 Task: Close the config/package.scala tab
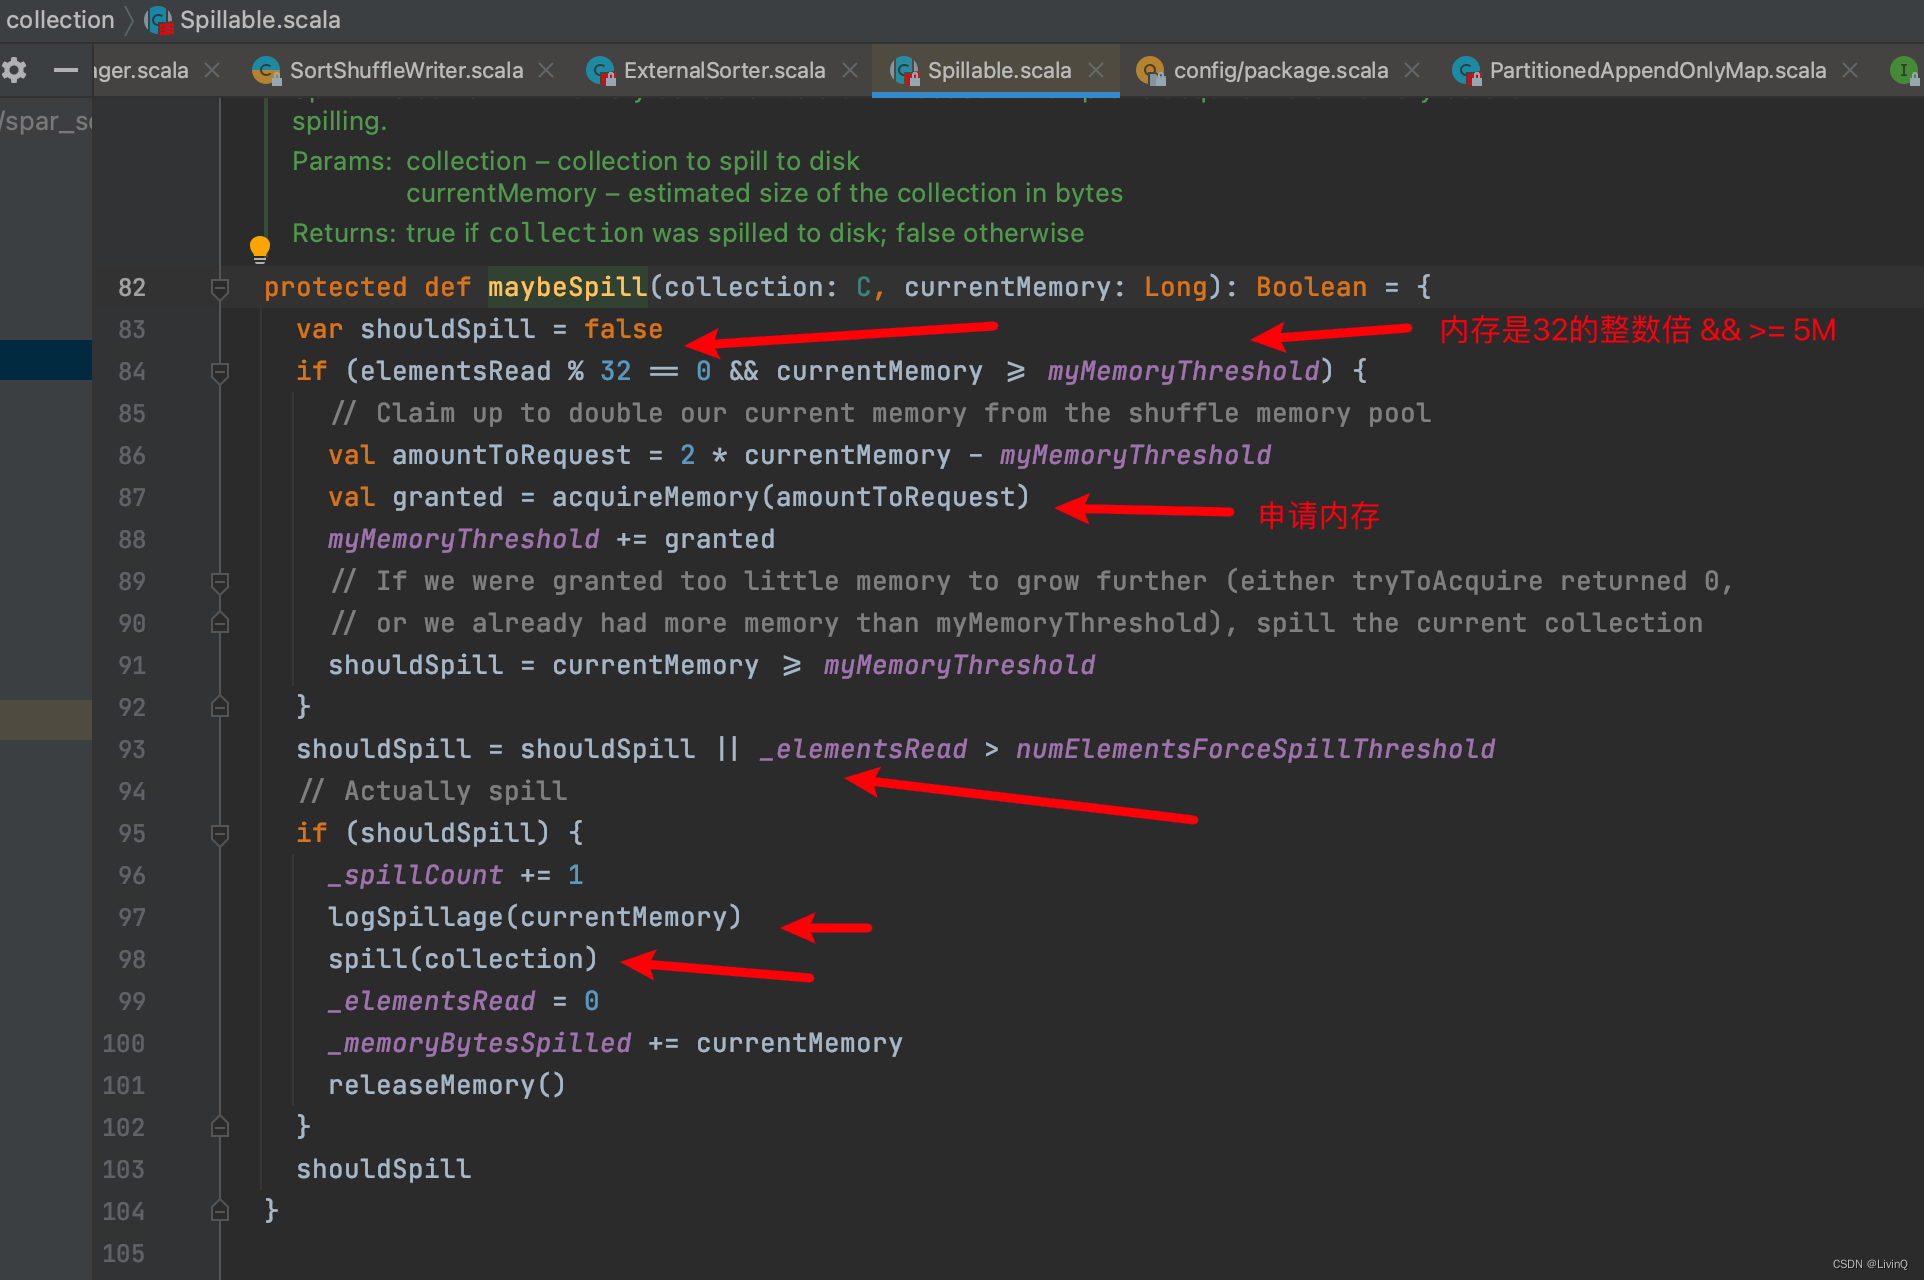tap(1412, 70)
